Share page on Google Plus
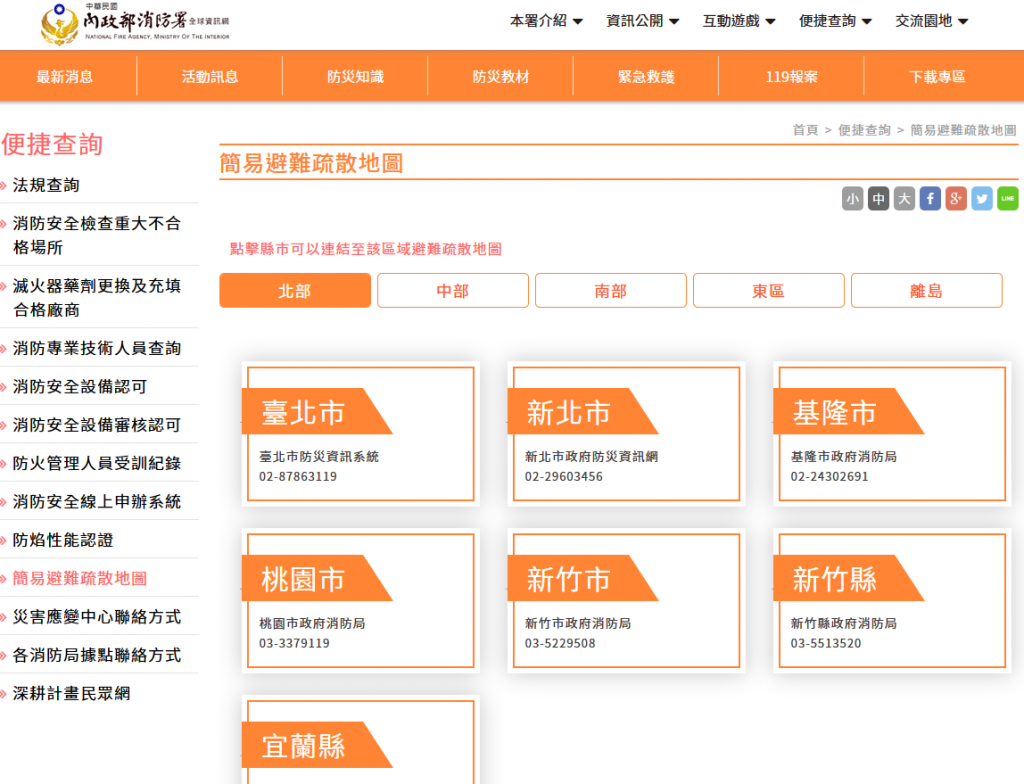The image size is (1024, 784). pyautogui.click(x=955, y=199)
